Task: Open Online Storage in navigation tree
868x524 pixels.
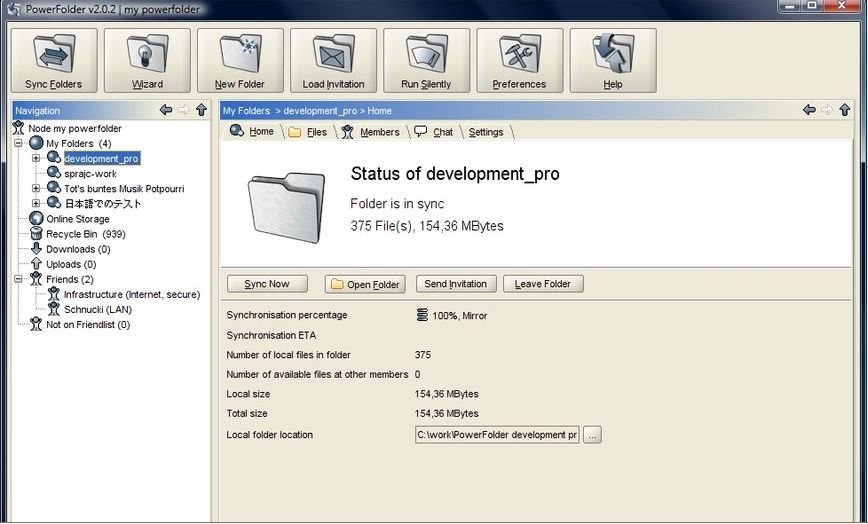Action: click(x=78, y=219)
